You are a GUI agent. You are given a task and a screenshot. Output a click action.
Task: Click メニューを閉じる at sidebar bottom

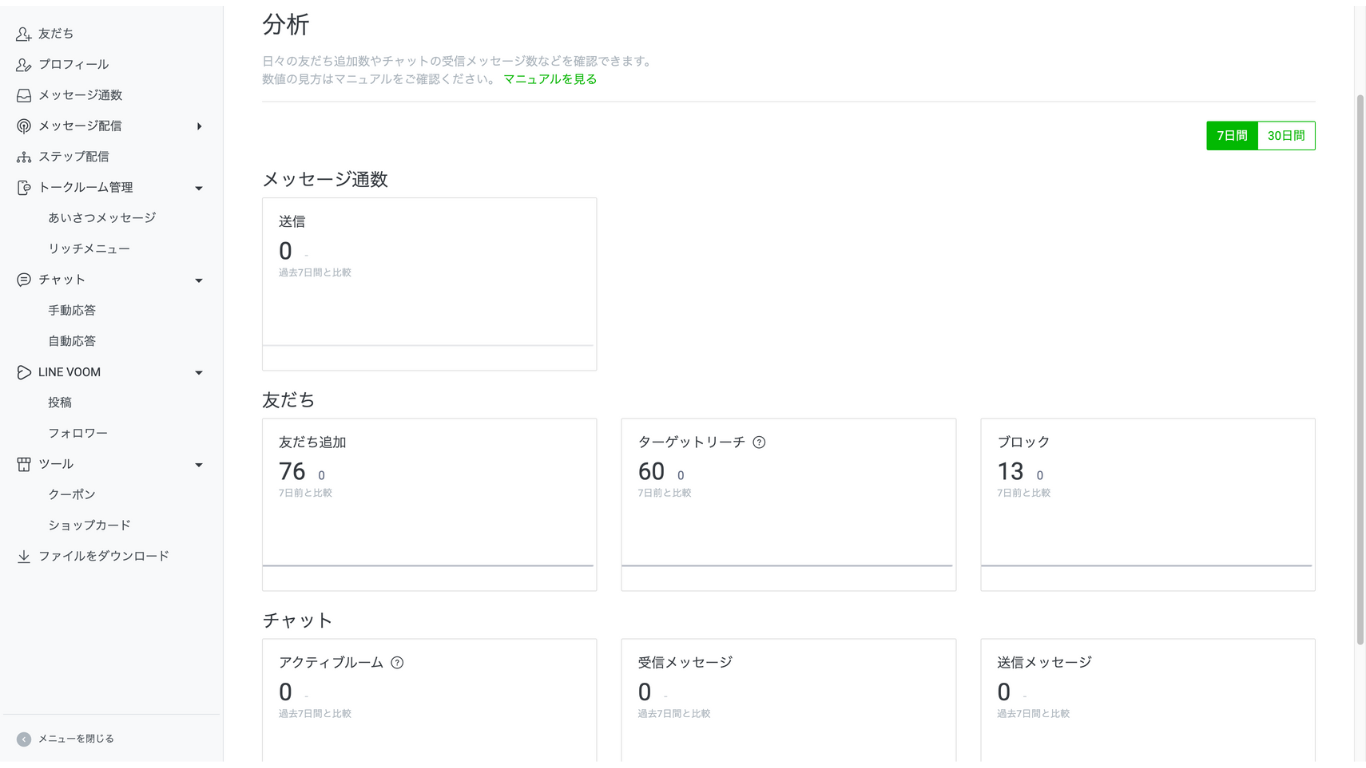click(x=76, y=739)
